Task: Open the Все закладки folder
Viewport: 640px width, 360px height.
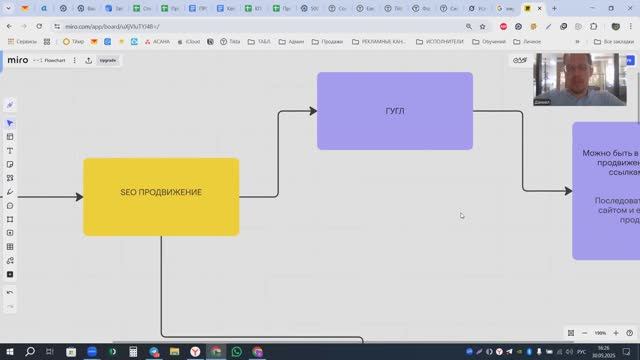Action: [614, 42]
